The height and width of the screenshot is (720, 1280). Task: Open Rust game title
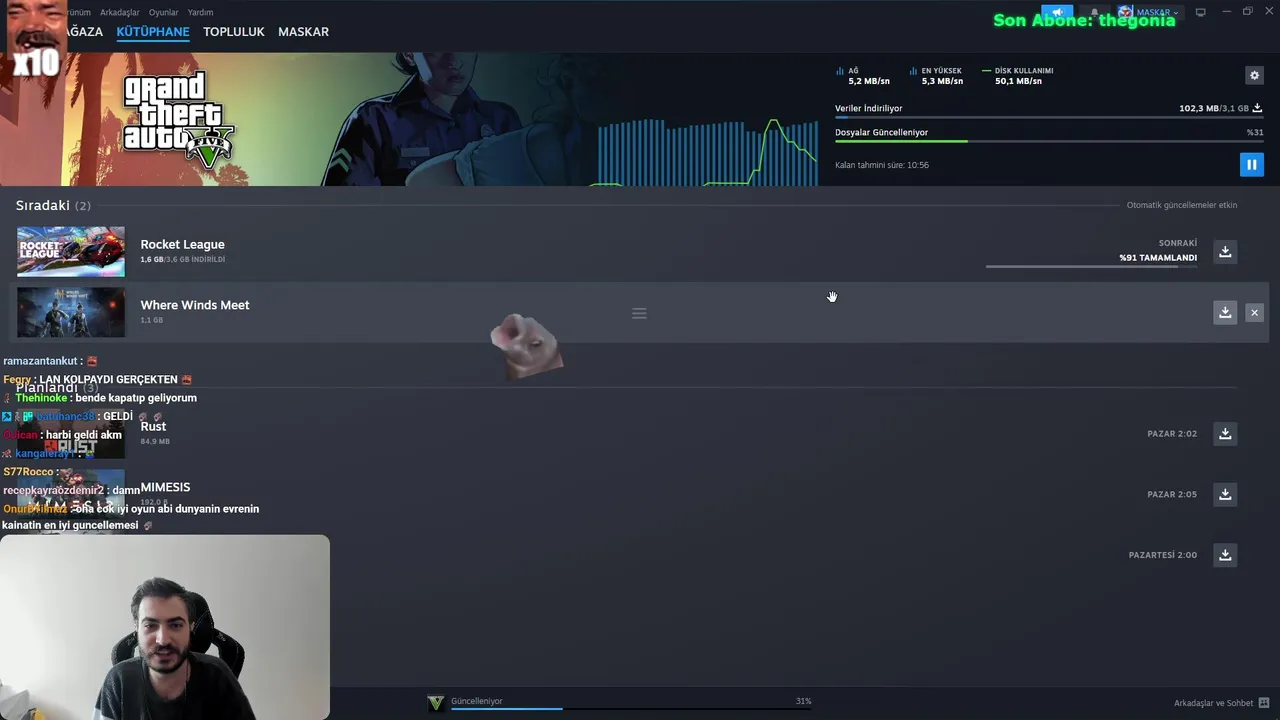pyautogui.click(x=153, y=426)
